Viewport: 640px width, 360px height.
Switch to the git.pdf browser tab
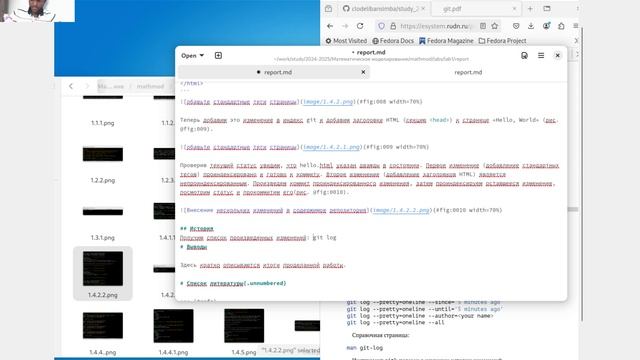[x=476, y=9]
